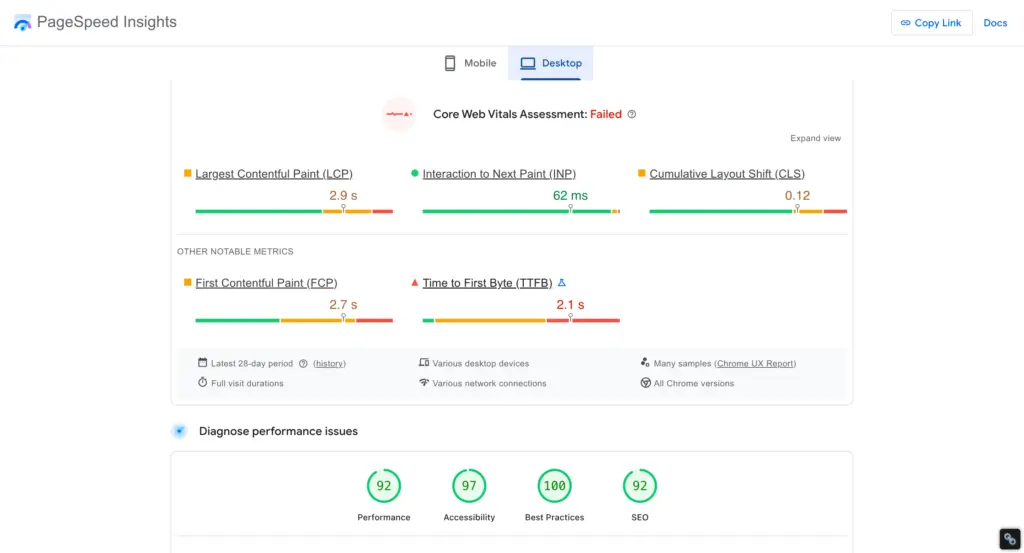Click the Core Web Vitals failed status icon
This screenshot has height=553, width=1024.
coord(400,114)
